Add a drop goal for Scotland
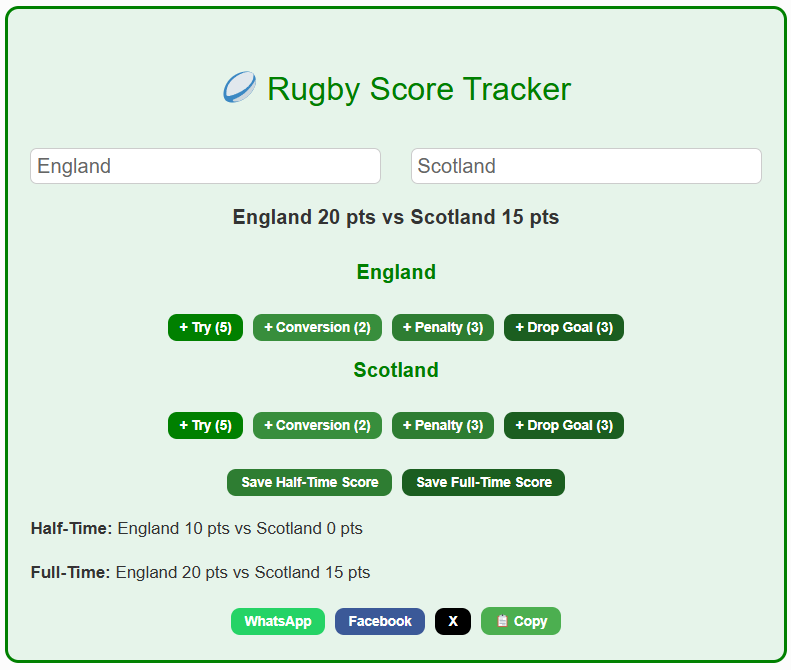The image size is (791, 670). [564, 425]
